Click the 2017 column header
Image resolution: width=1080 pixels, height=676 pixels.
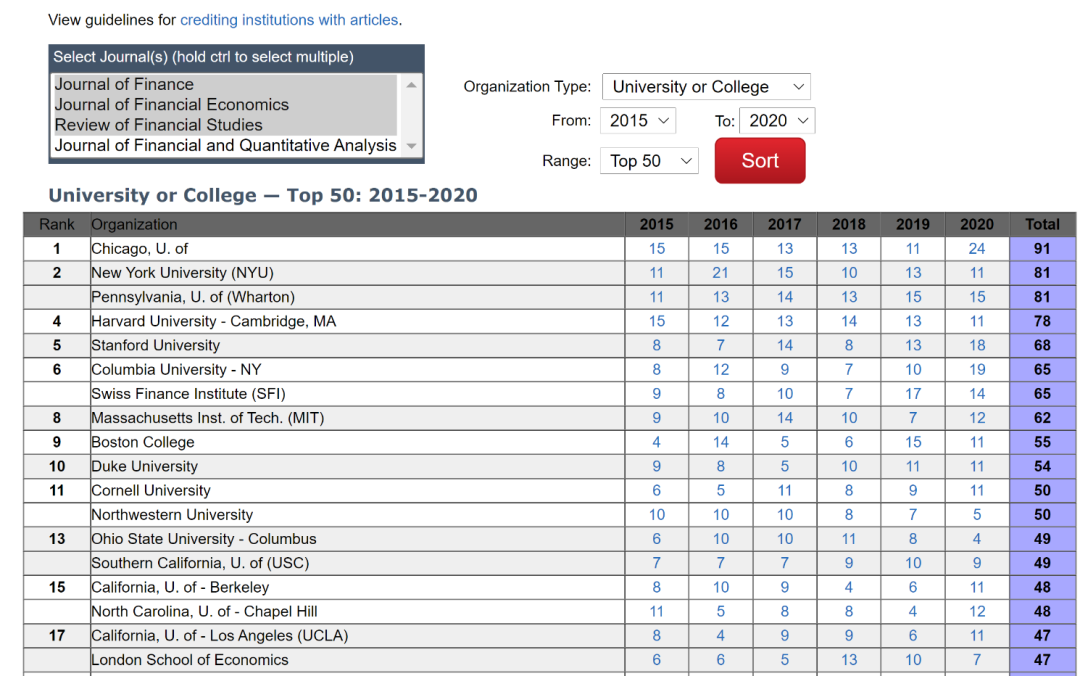(x=785, y=225)
